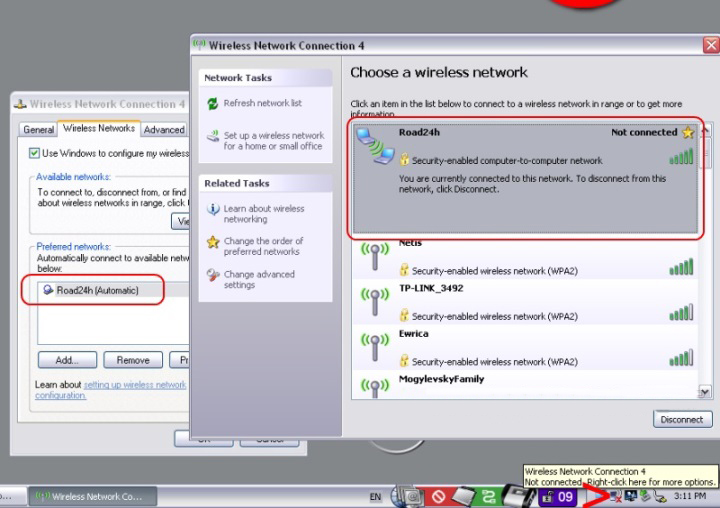Click the padlock icon on the TP-LINK_3492 entry
720x508 pixels.
coord(404,315)
